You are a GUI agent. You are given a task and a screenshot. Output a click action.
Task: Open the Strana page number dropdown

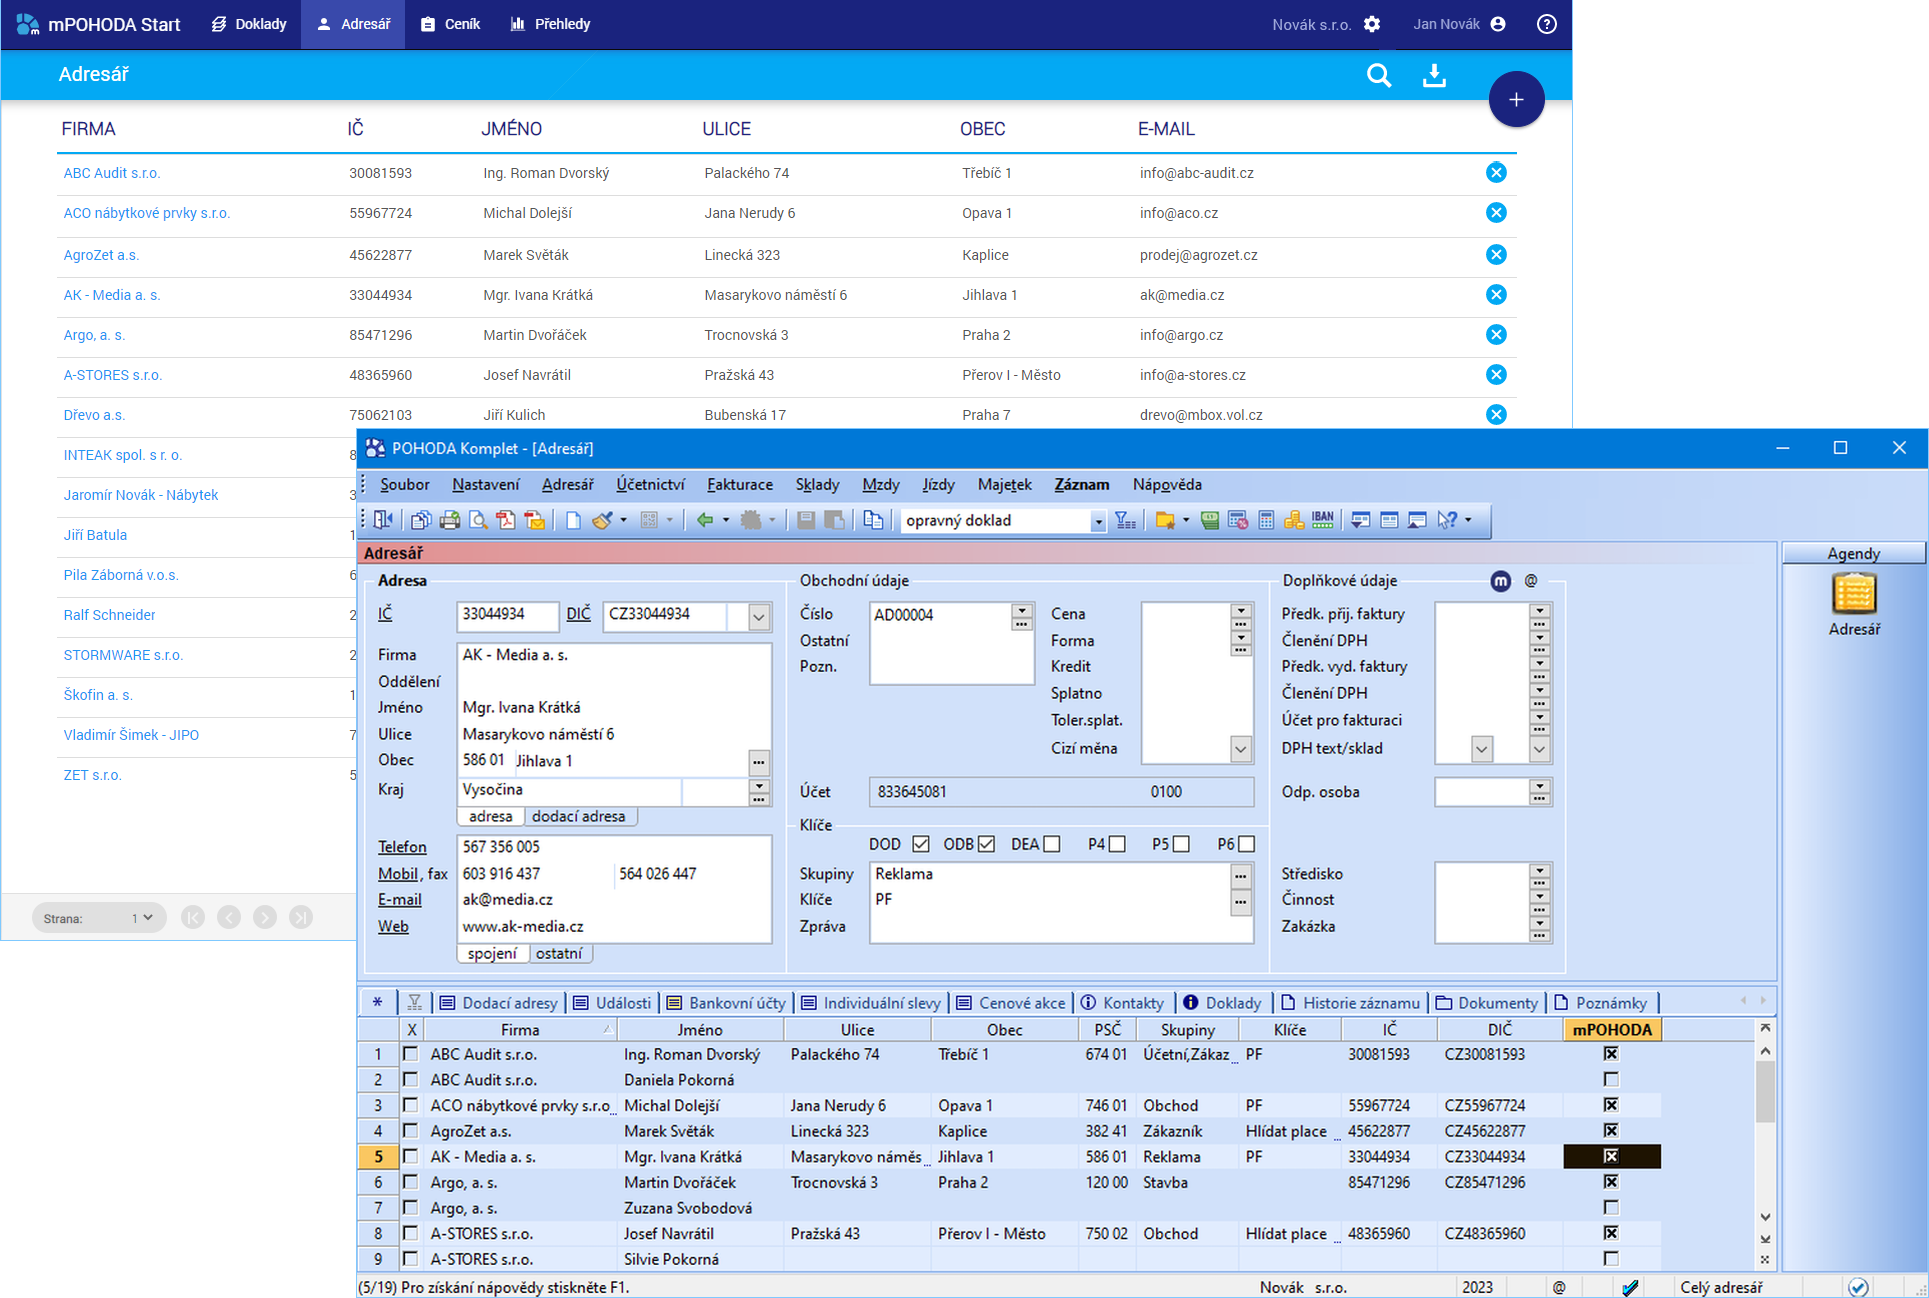142,918
